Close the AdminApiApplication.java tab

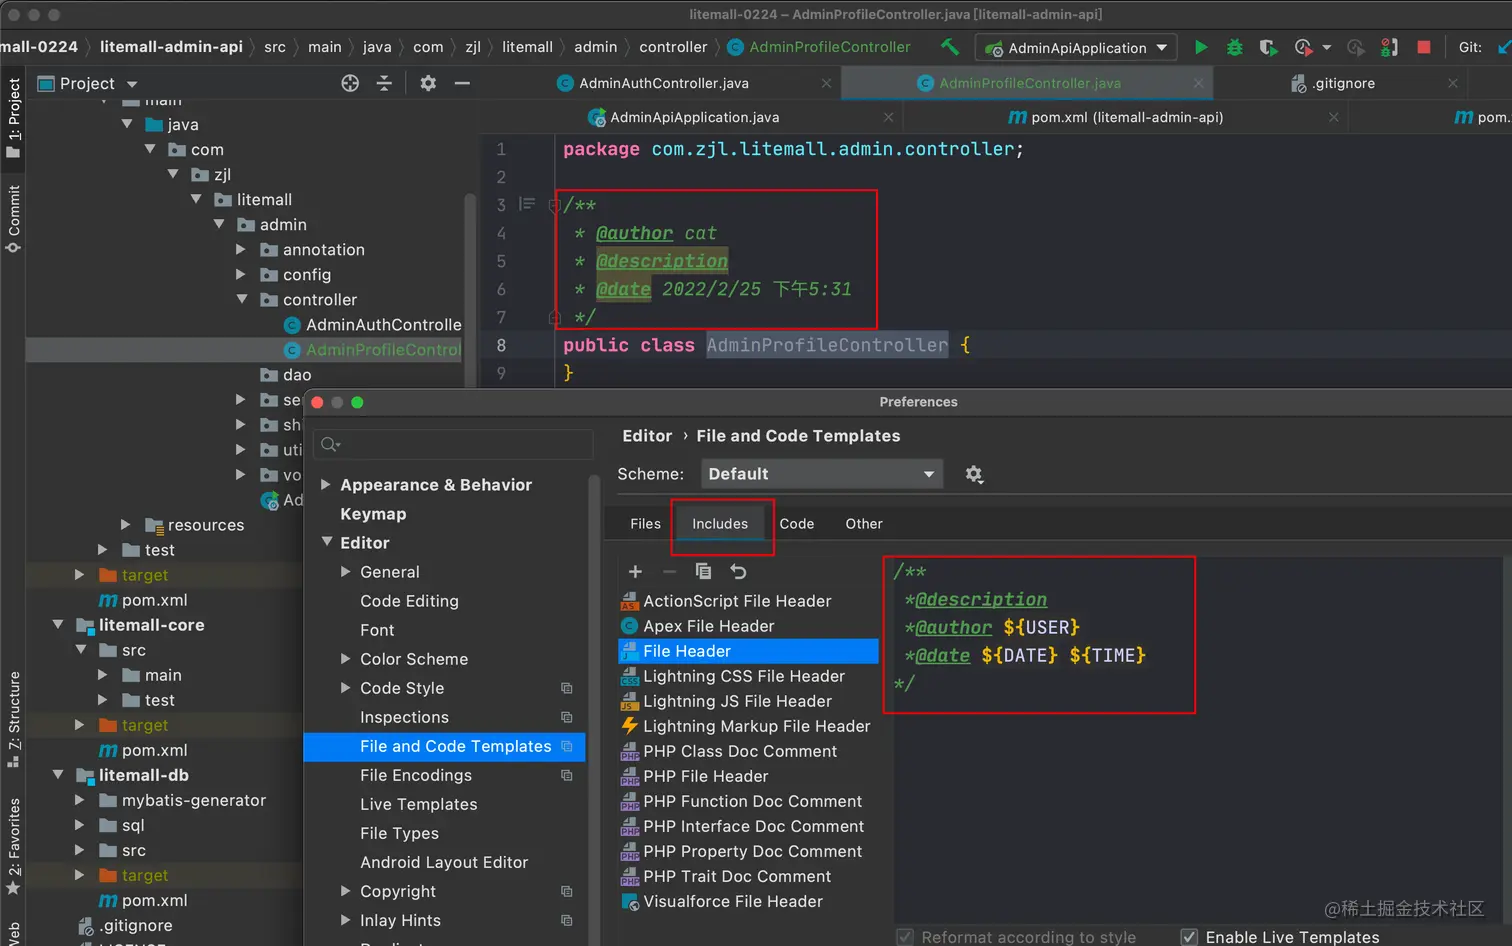[888, 117]
